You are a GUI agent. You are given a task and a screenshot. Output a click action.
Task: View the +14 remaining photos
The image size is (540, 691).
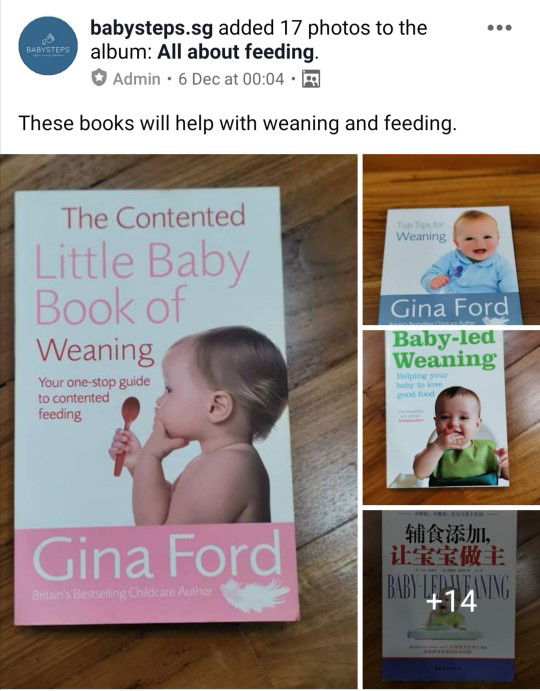451,600
